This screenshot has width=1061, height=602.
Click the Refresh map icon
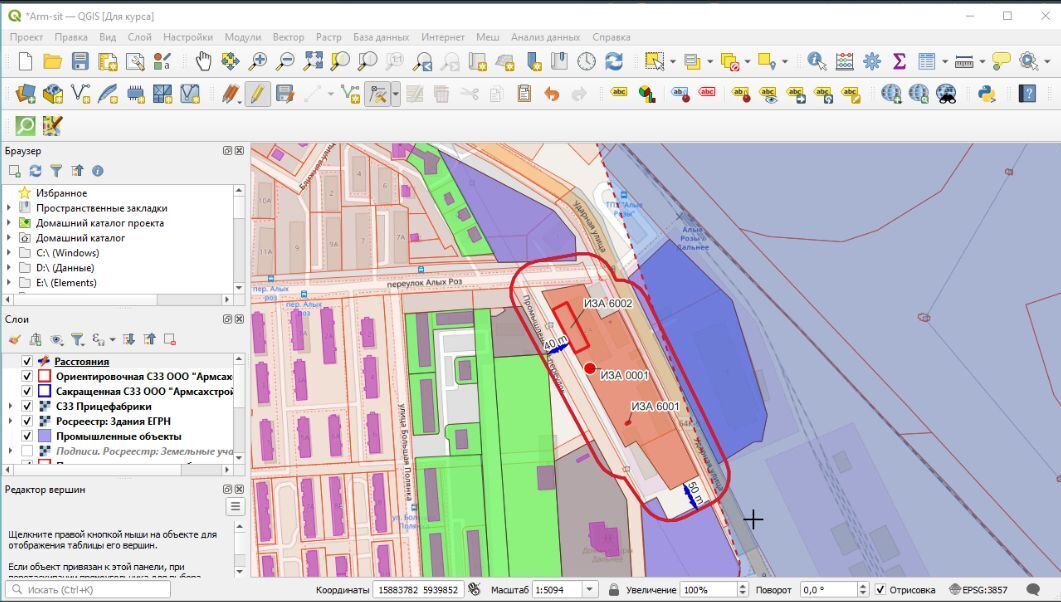[x=613, y=61]
